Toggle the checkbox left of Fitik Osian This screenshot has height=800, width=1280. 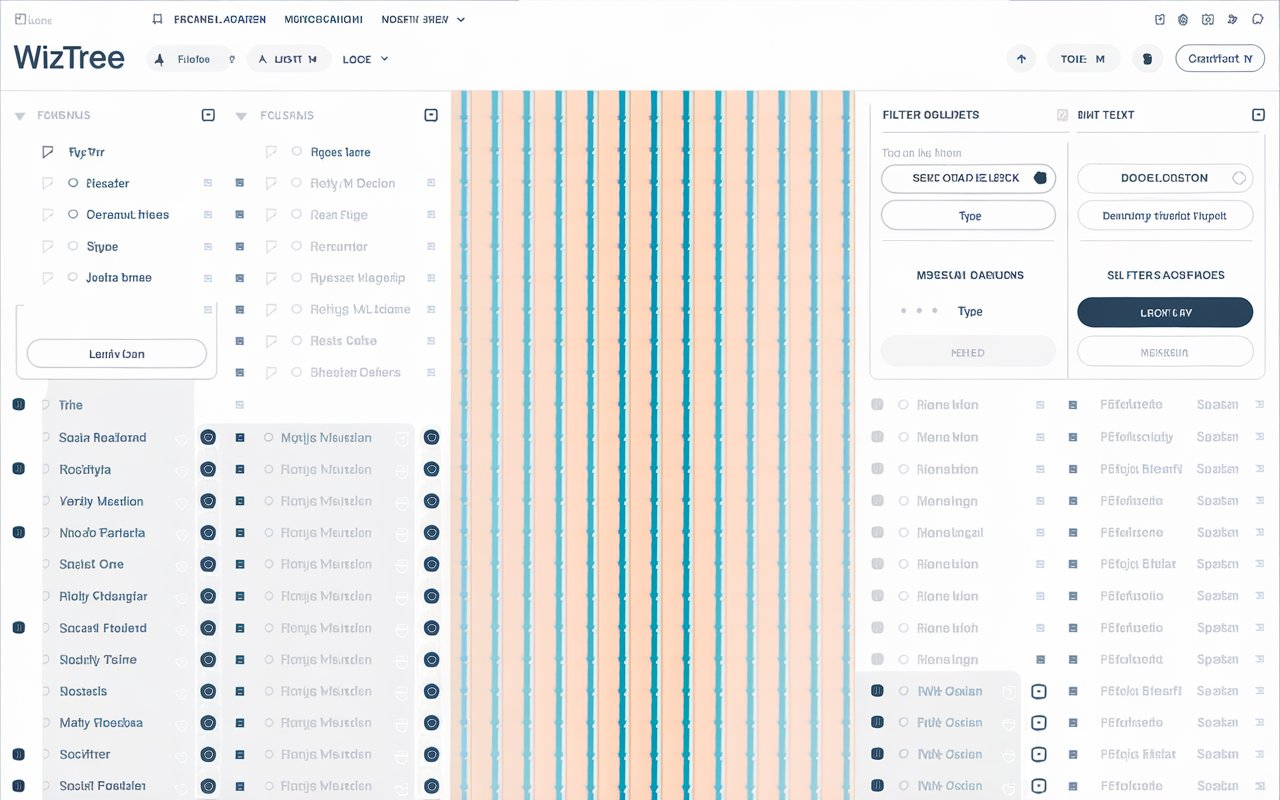click(877, 723)
